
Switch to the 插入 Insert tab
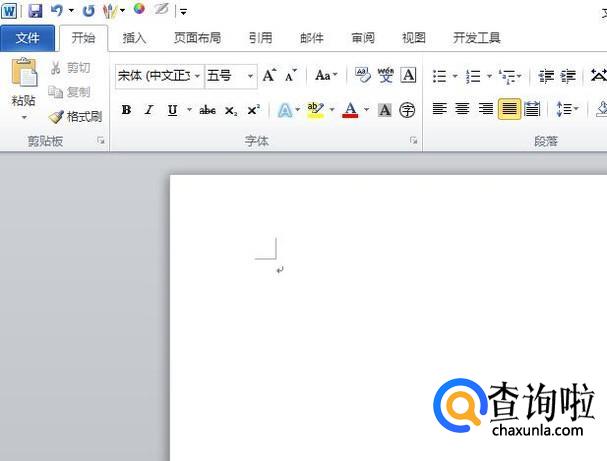click(134, 38)
